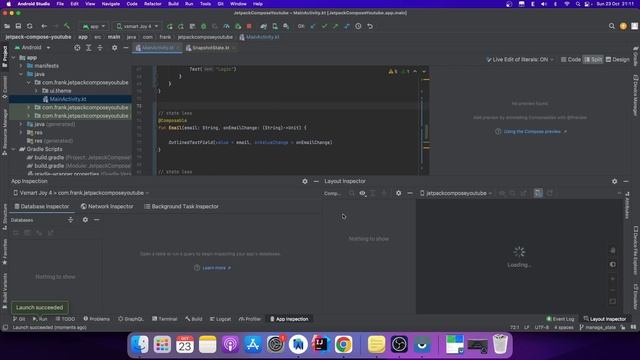640x360 pixels.
Task: Switch to Network Inspector tab
Action: [x=107, y=207]
